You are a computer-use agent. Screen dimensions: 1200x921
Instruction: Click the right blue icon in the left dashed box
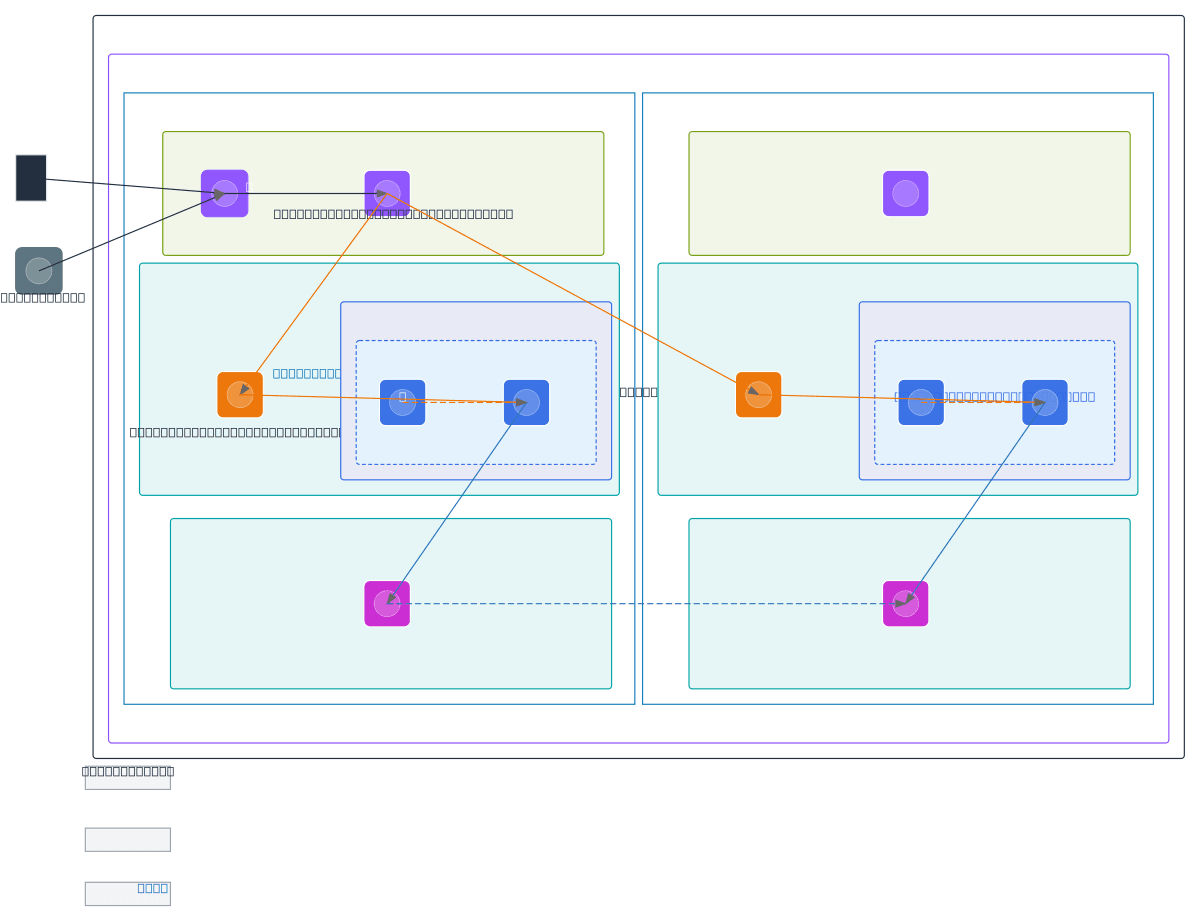point(526,402)
